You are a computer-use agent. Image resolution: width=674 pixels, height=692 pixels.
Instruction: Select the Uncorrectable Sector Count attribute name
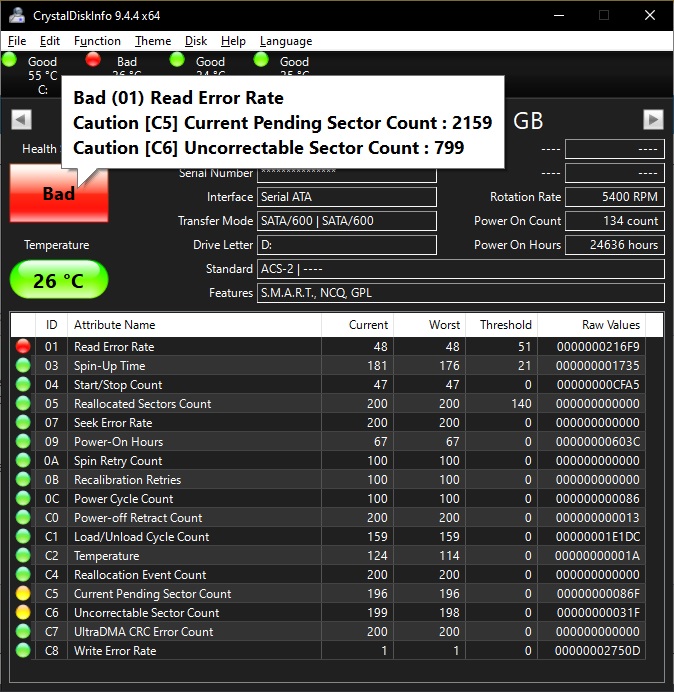[147, 613]
